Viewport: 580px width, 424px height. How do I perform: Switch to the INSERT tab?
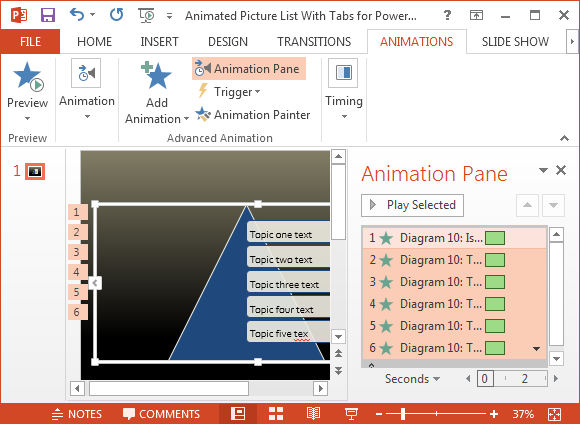[159, 41]
